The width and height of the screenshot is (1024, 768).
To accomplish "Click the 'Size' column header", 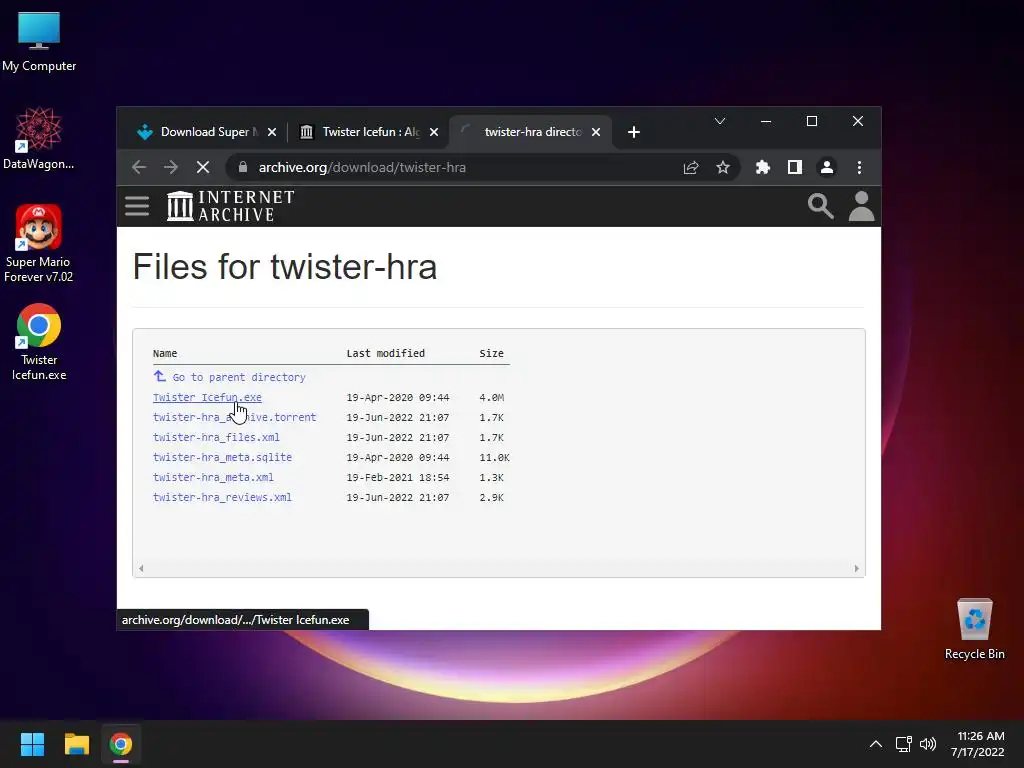I will 491,353.
